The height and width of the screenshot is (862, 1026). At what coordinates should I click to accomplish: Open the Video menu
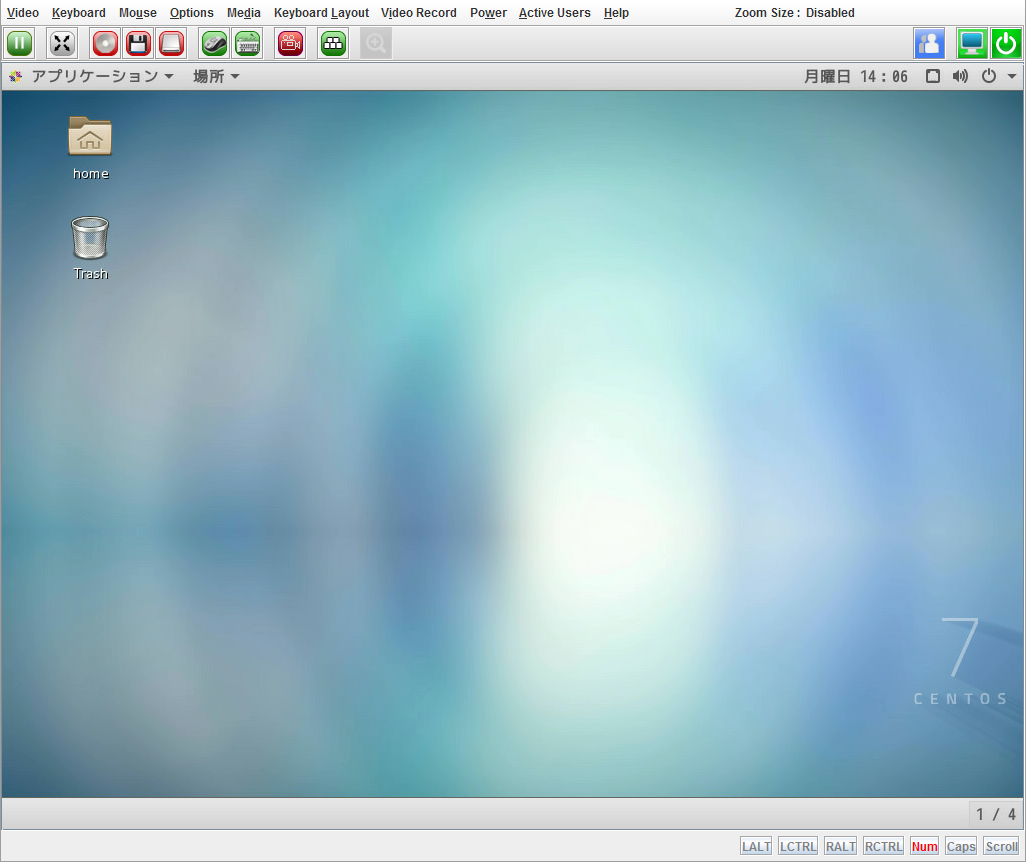tap(23, 12)
